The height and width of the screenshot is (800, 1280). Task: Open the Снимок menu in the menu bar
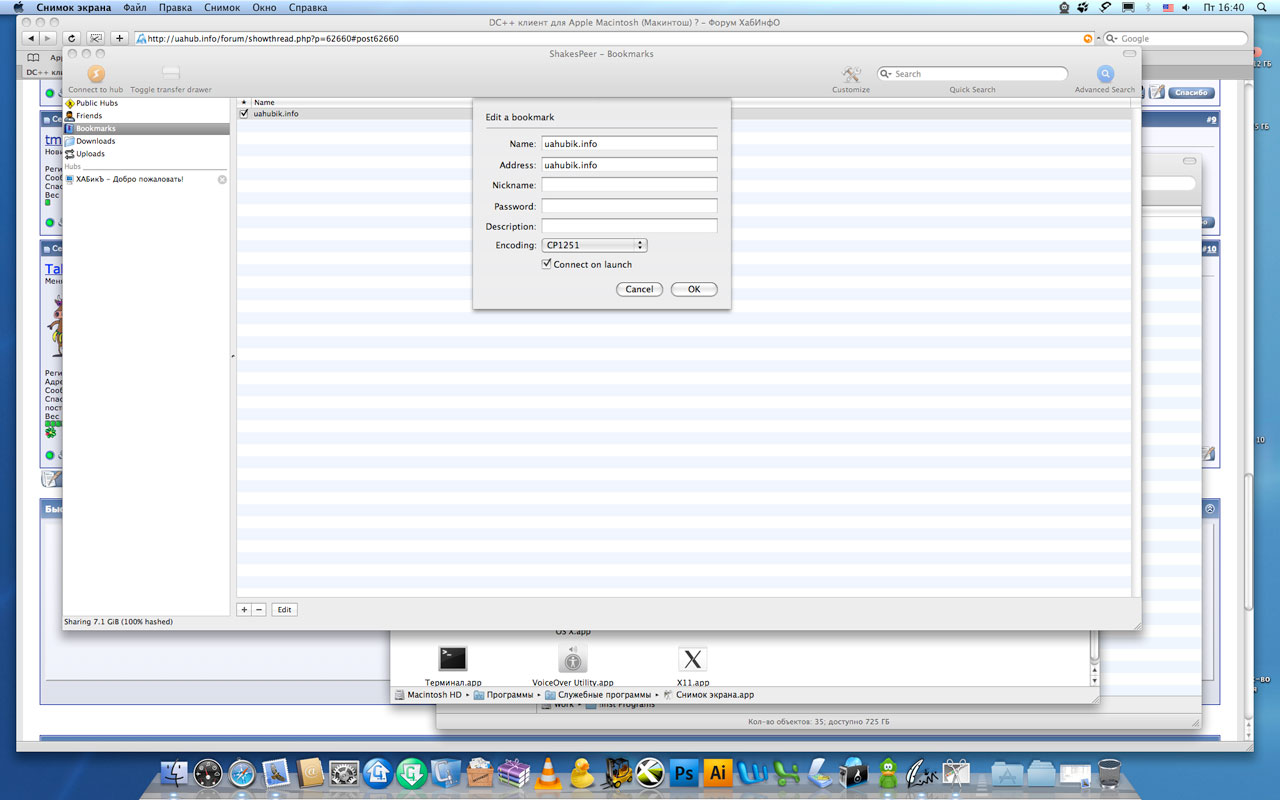(222, 7)
